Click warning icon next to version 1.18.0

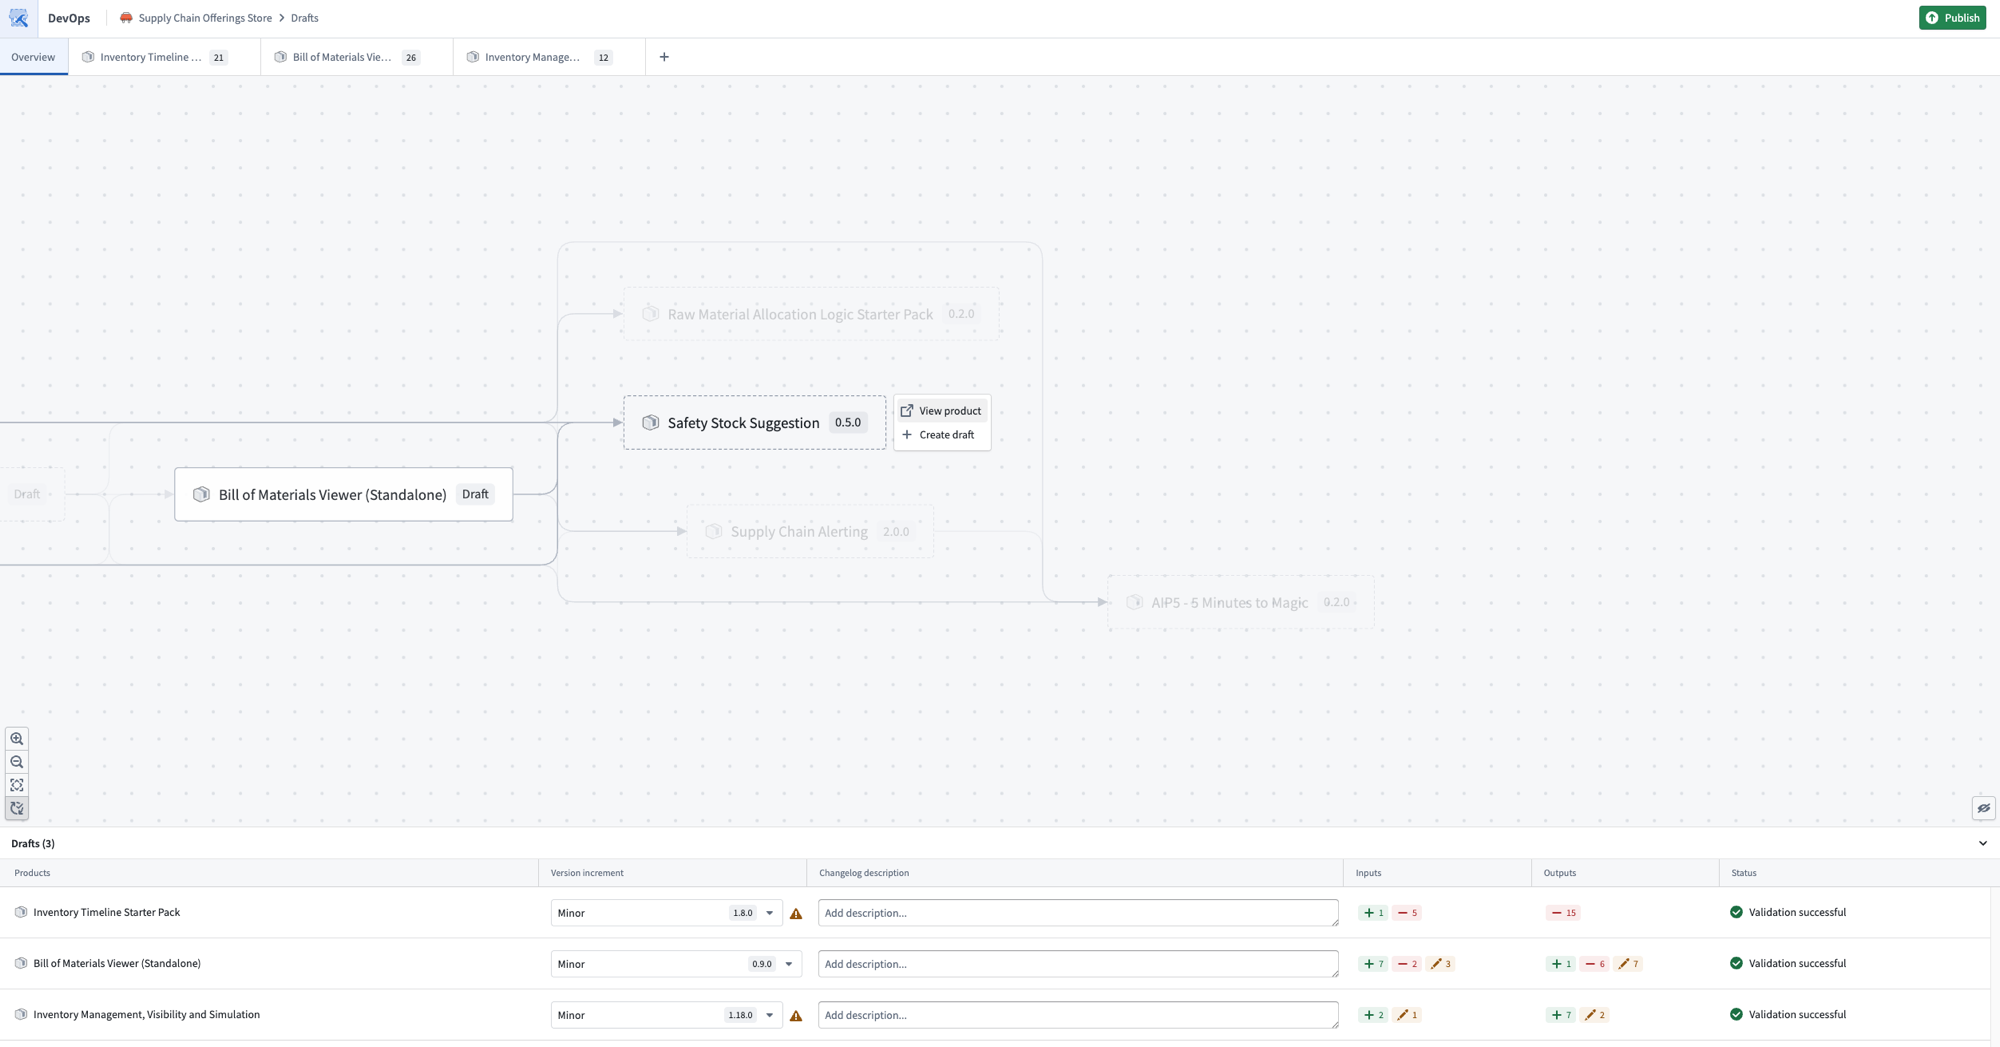click(796, 1015)
